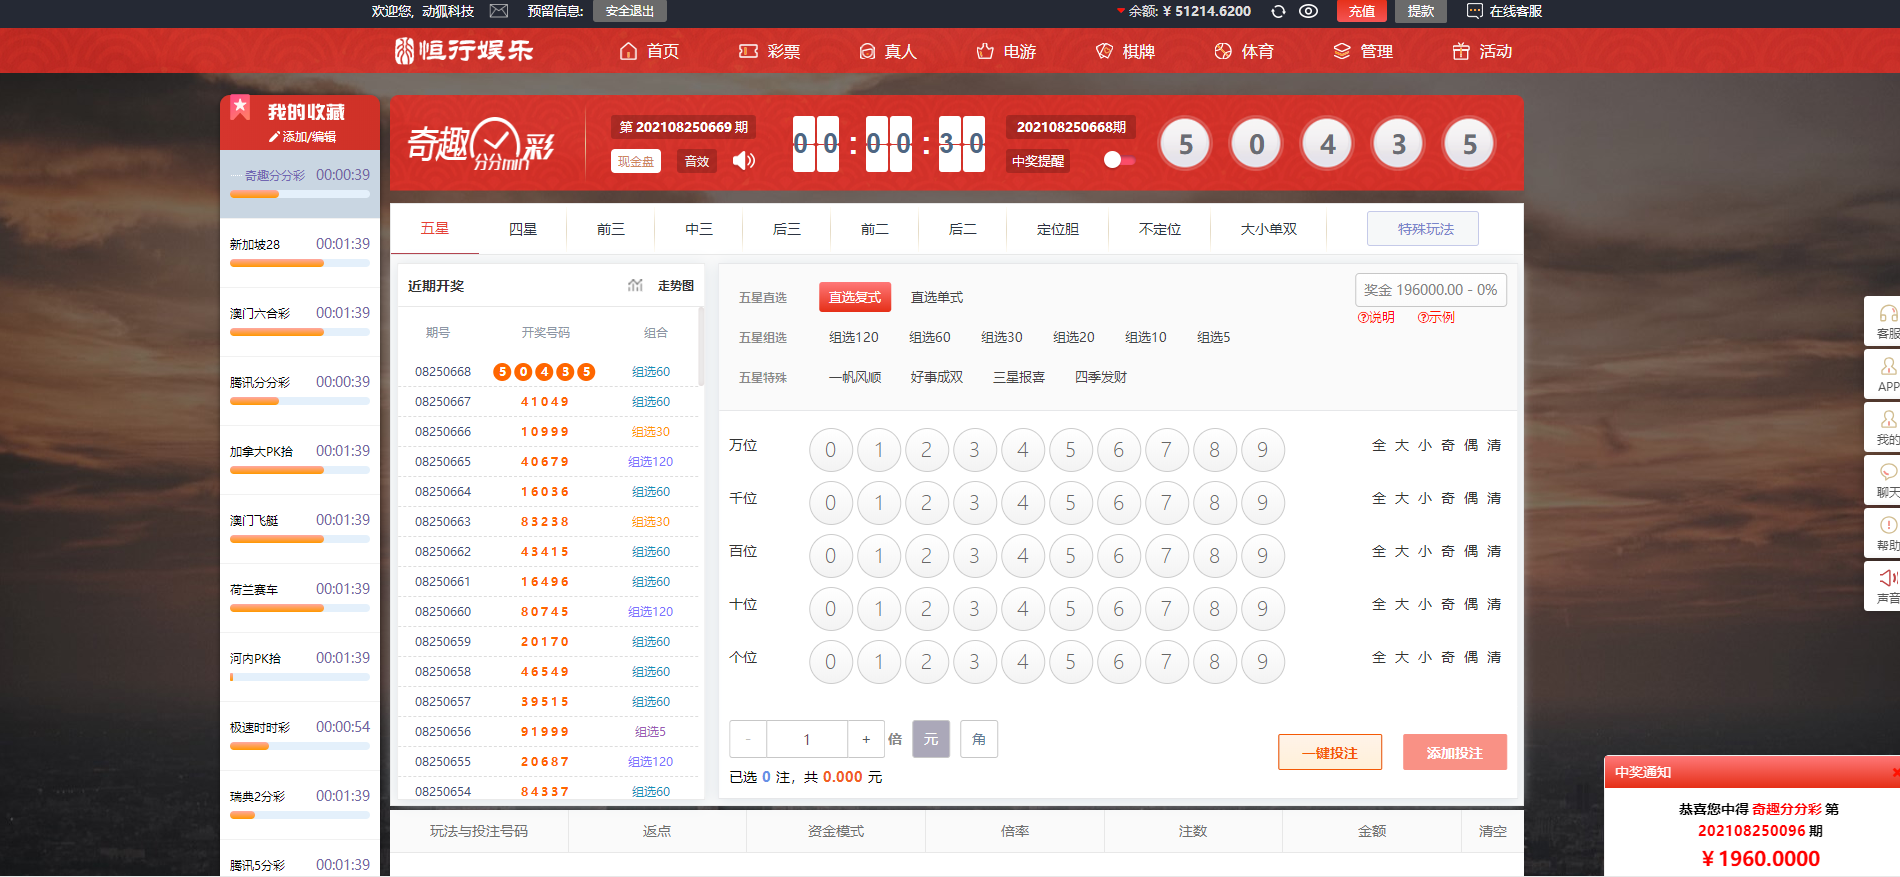Select the 元 currency unit option
Image resolution: width=1900 pixels, height=877 pixels.
[930, 739]
